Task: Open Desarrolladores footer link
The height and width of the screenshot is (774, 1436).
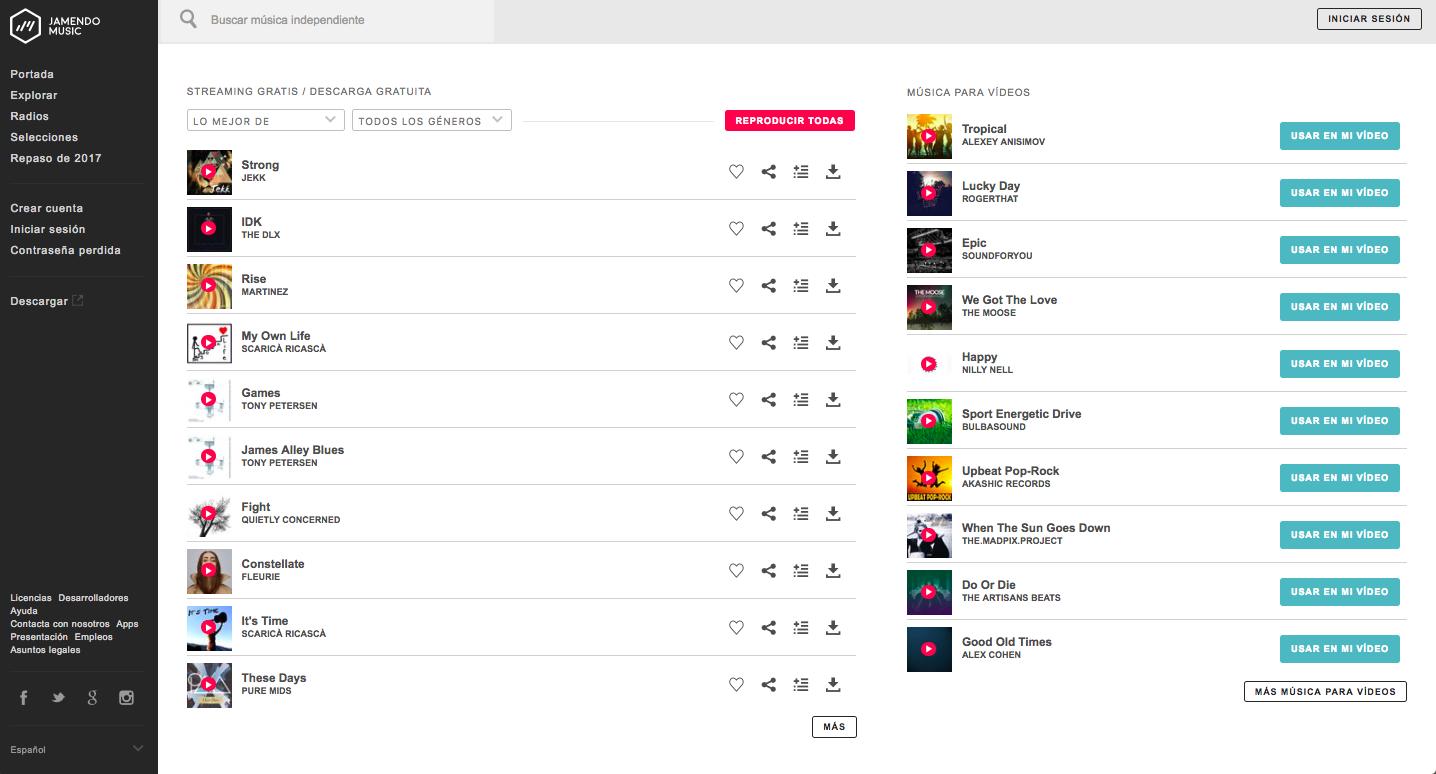Action: tap(93, 598)
